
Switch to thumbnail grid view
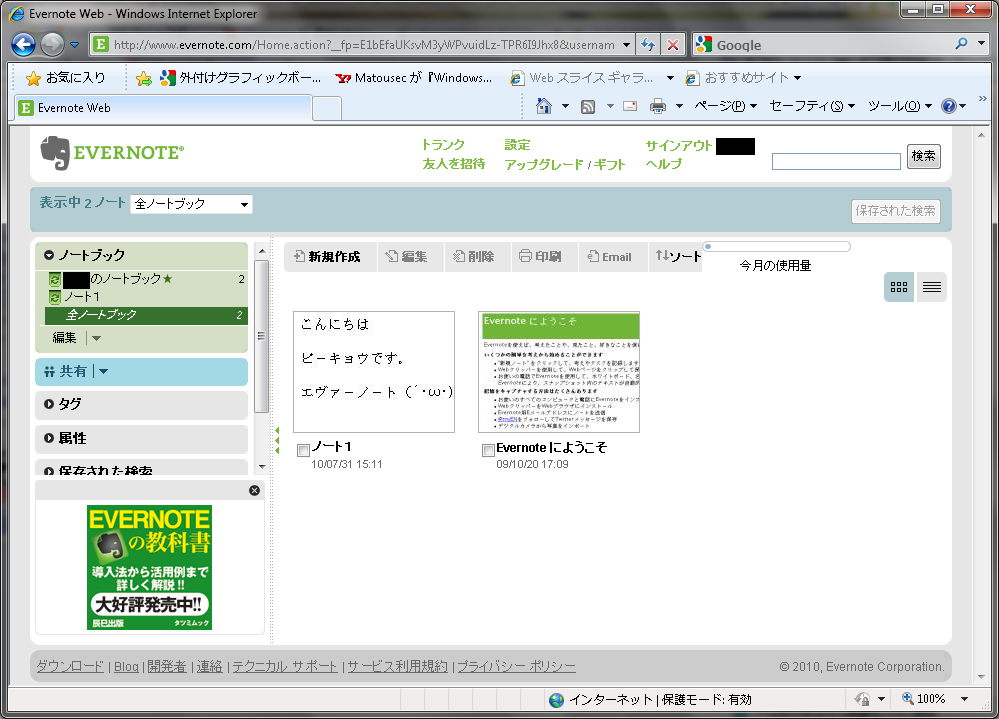coord(899,287)
